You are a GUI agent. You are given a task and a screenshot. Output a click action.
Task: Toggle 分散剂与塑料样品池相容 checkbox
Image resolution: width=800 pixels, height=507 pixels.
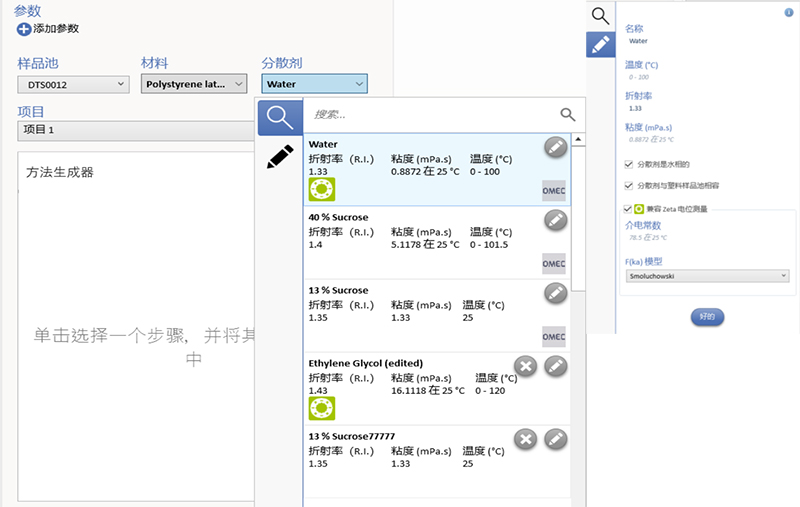point(629,186)
